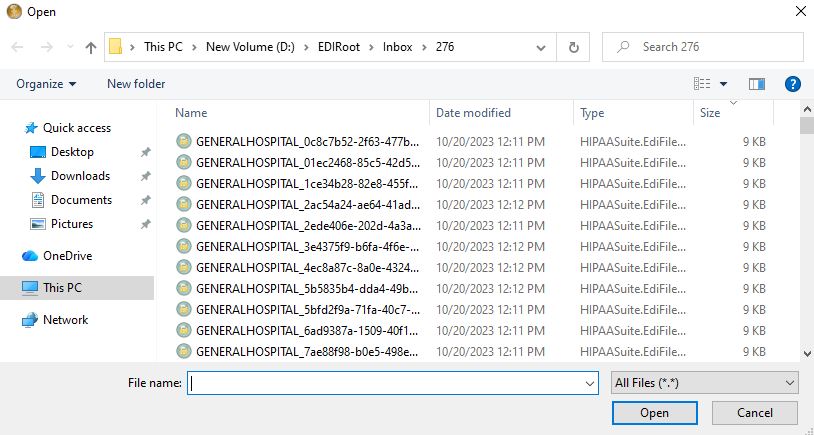The image size is (814, 435).
Task: Click EDI file icon for GENERALHOSPITAL_2ac54a24
Action: 183,204
